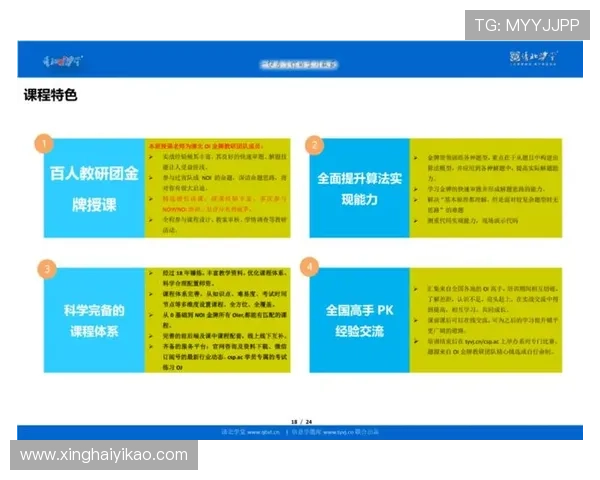
Task: Click the orange number 3 badge
Action: (x=47, y=269)
